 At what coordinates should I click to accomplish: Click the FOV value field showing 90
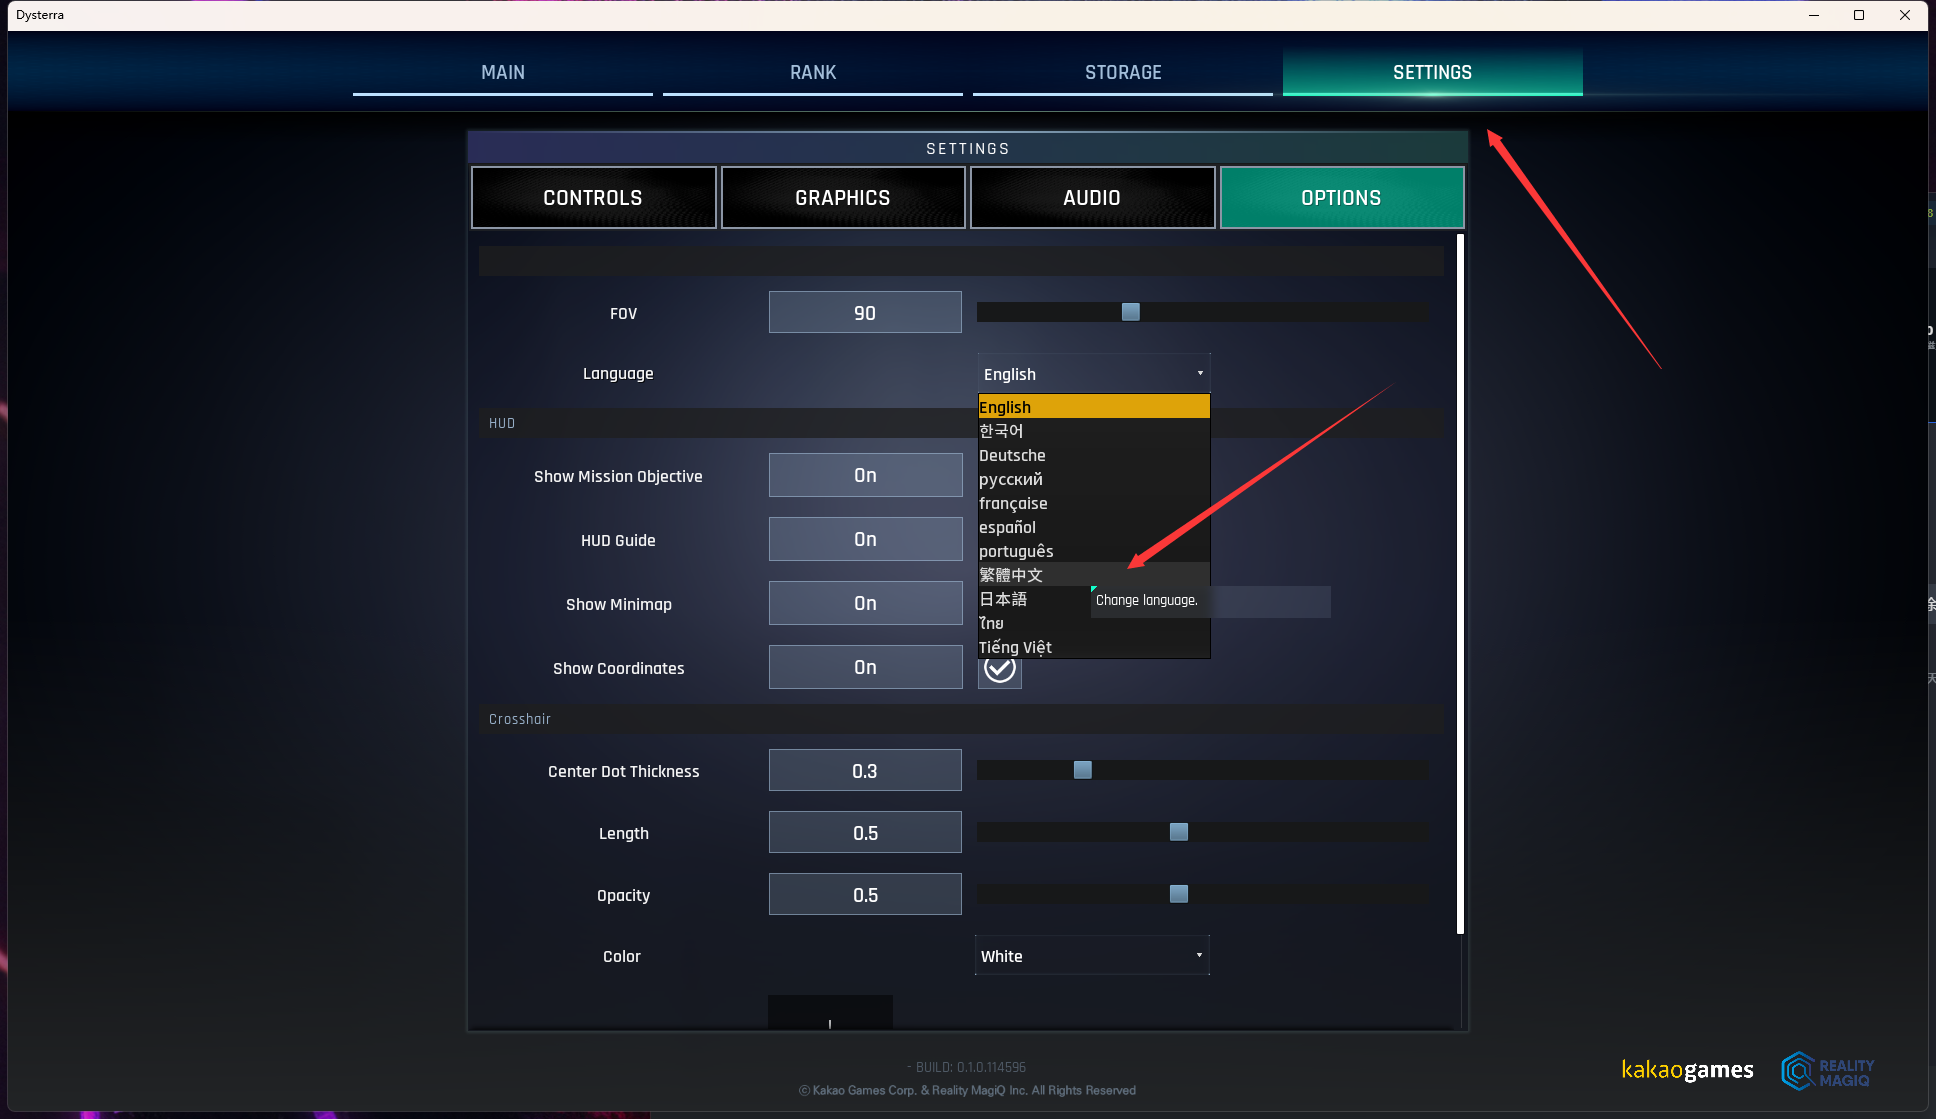coord(865,313)
